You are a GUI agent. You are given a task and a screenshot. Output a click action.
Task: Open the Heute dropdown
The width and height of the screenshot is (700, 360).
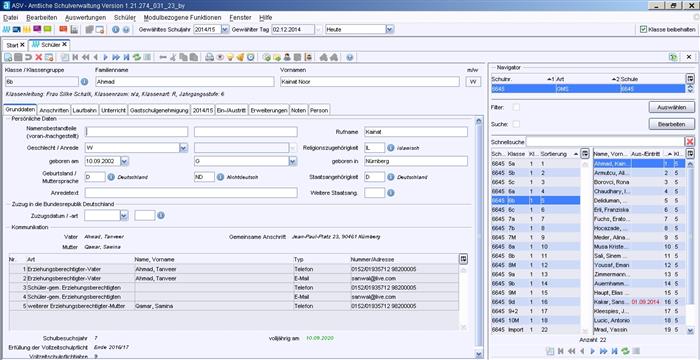click(x=390, y=29)
